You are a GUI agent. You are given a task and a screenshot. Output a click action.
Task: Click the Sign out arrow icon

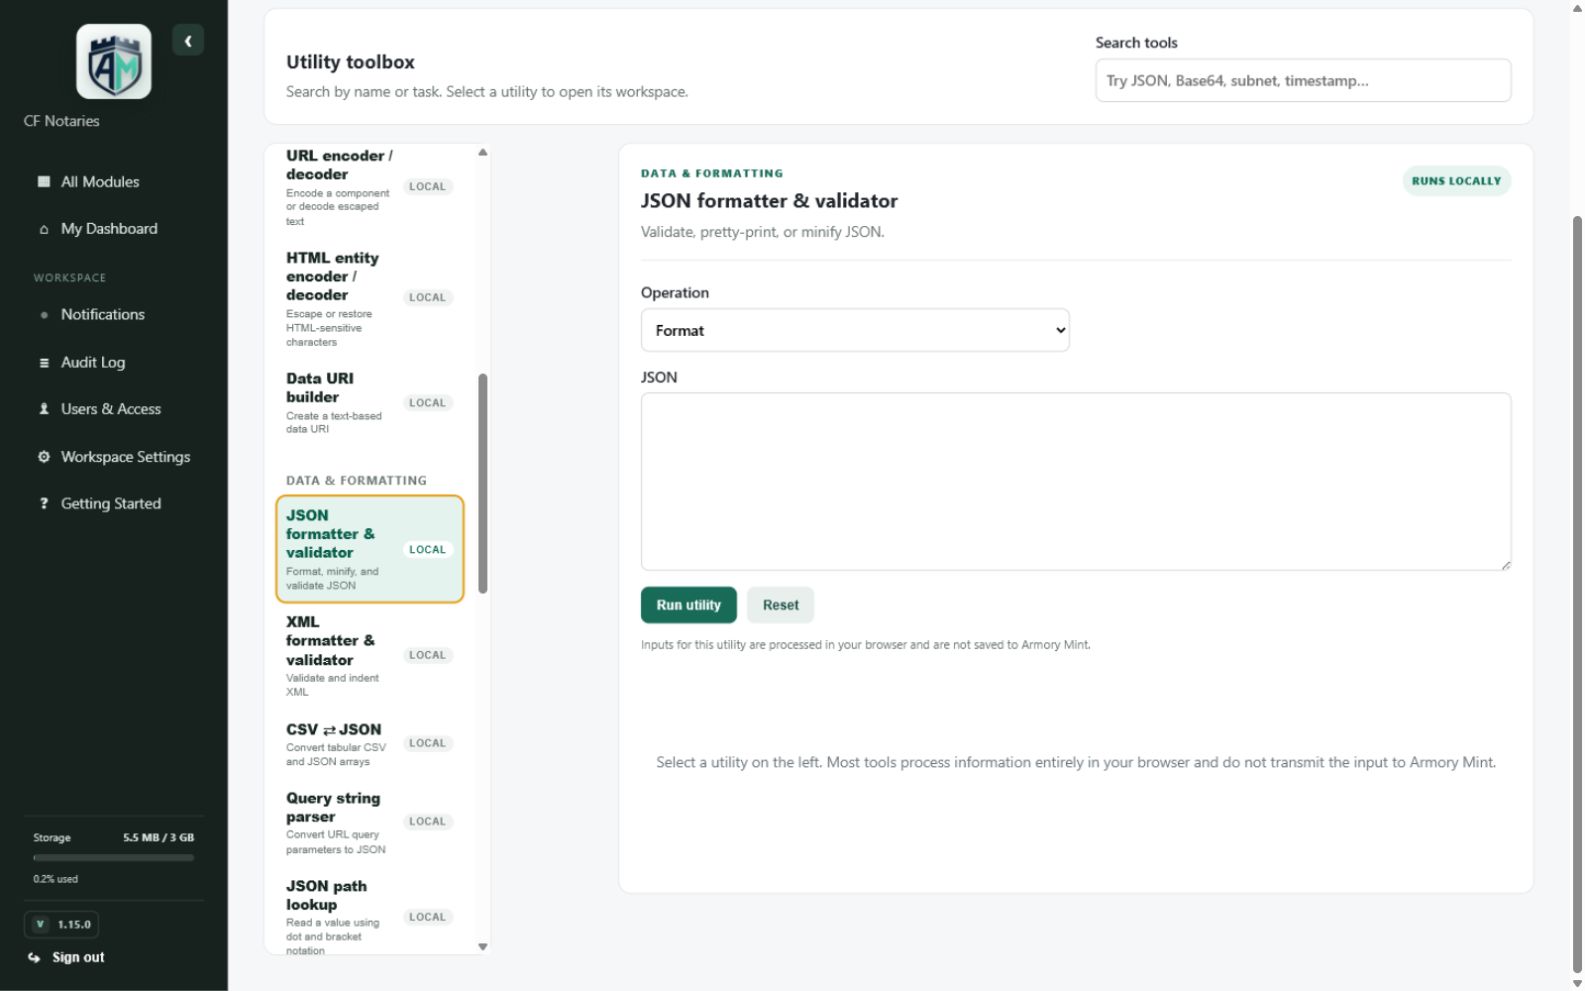[x=34, y=957]
